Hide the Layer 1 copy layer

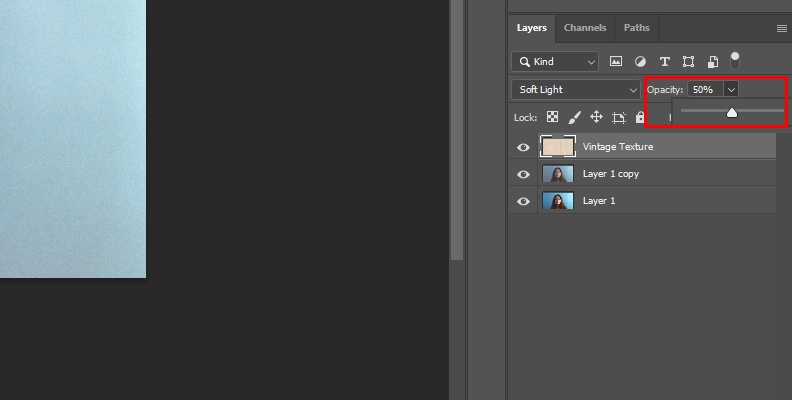523,174
